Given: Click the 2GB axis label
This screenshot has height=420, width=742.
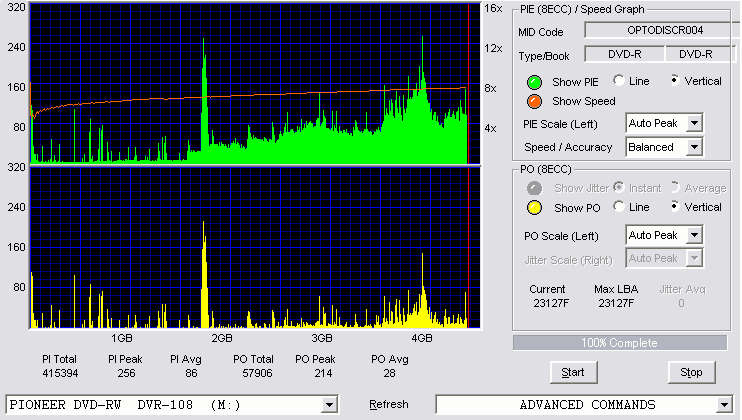Looking at the screenshot, I should coord(222,338).
